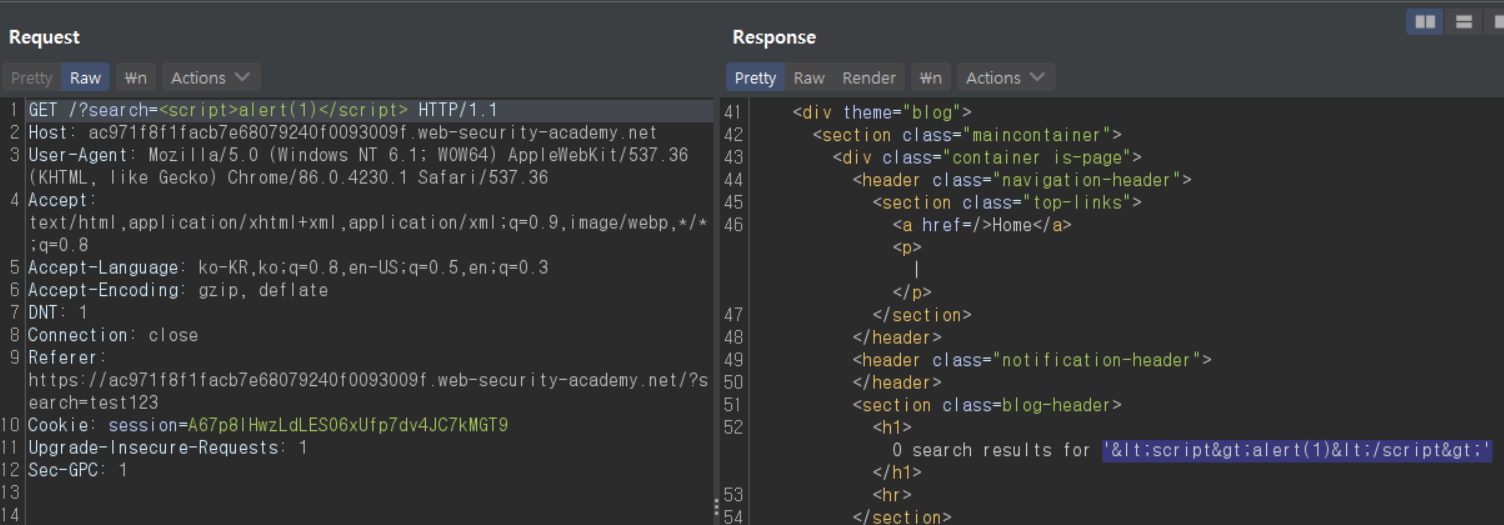1504x525 pixels.
Task: Choose the combined single-pane layout icon
Action: (1497, 22)
